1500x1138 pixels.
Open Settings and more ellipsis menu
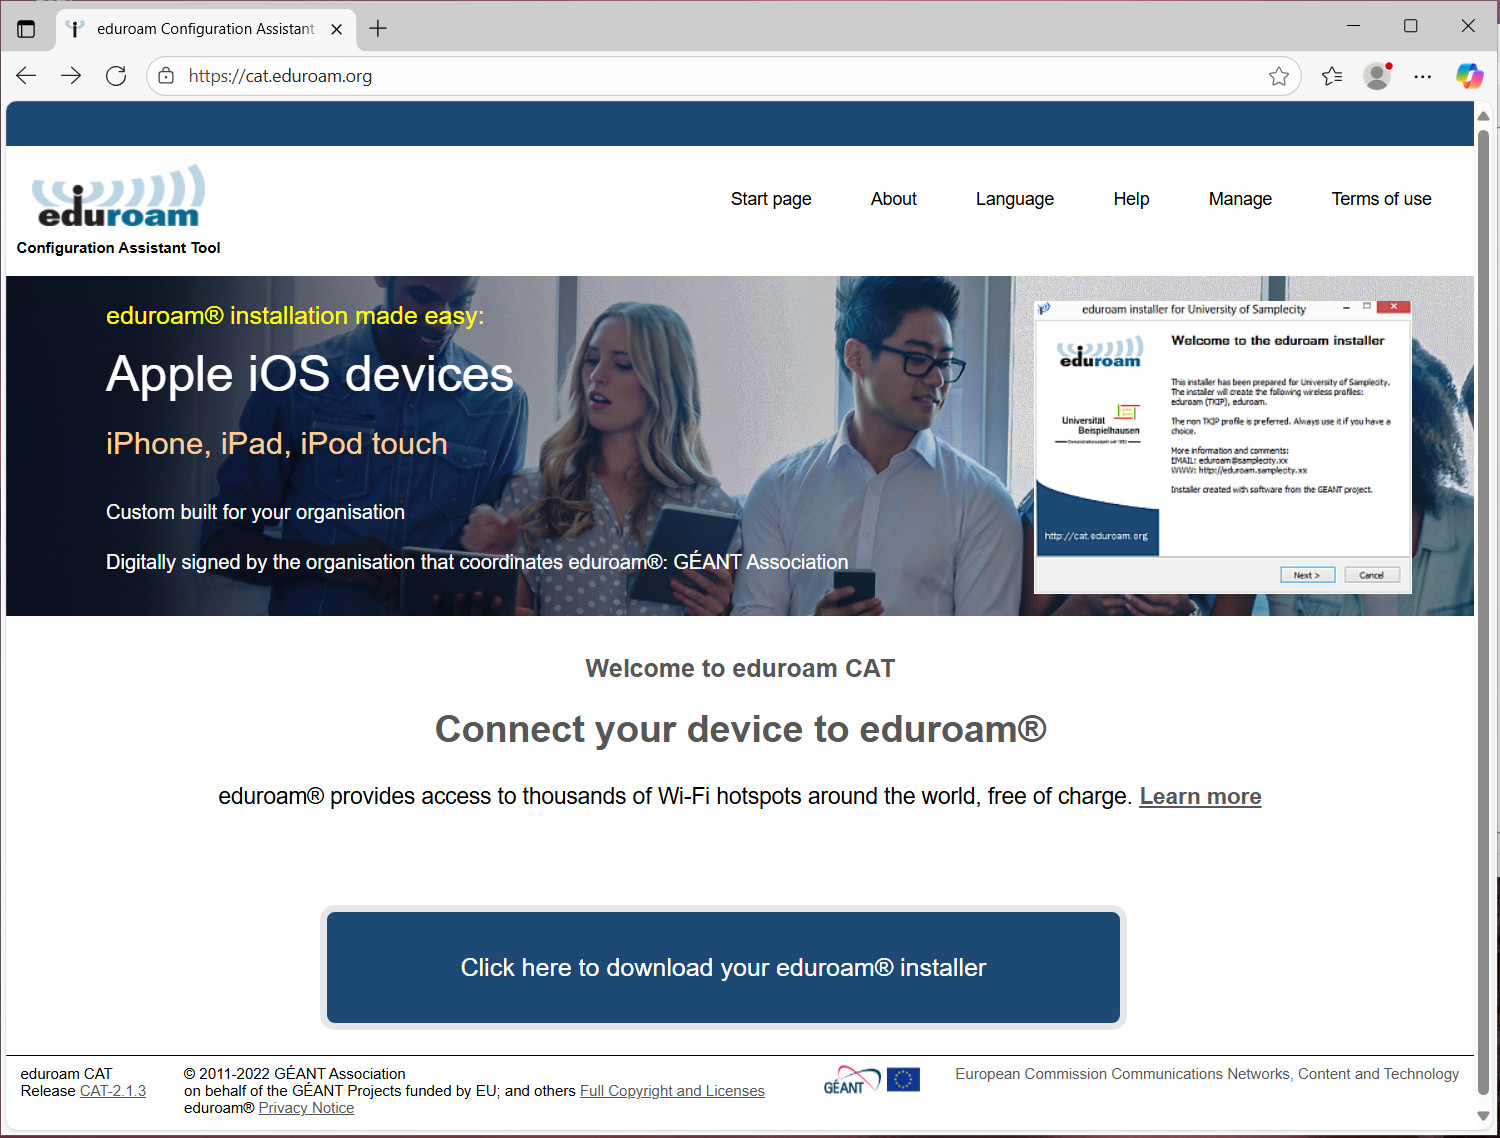pyautogui.click(x=1423, y=76)
